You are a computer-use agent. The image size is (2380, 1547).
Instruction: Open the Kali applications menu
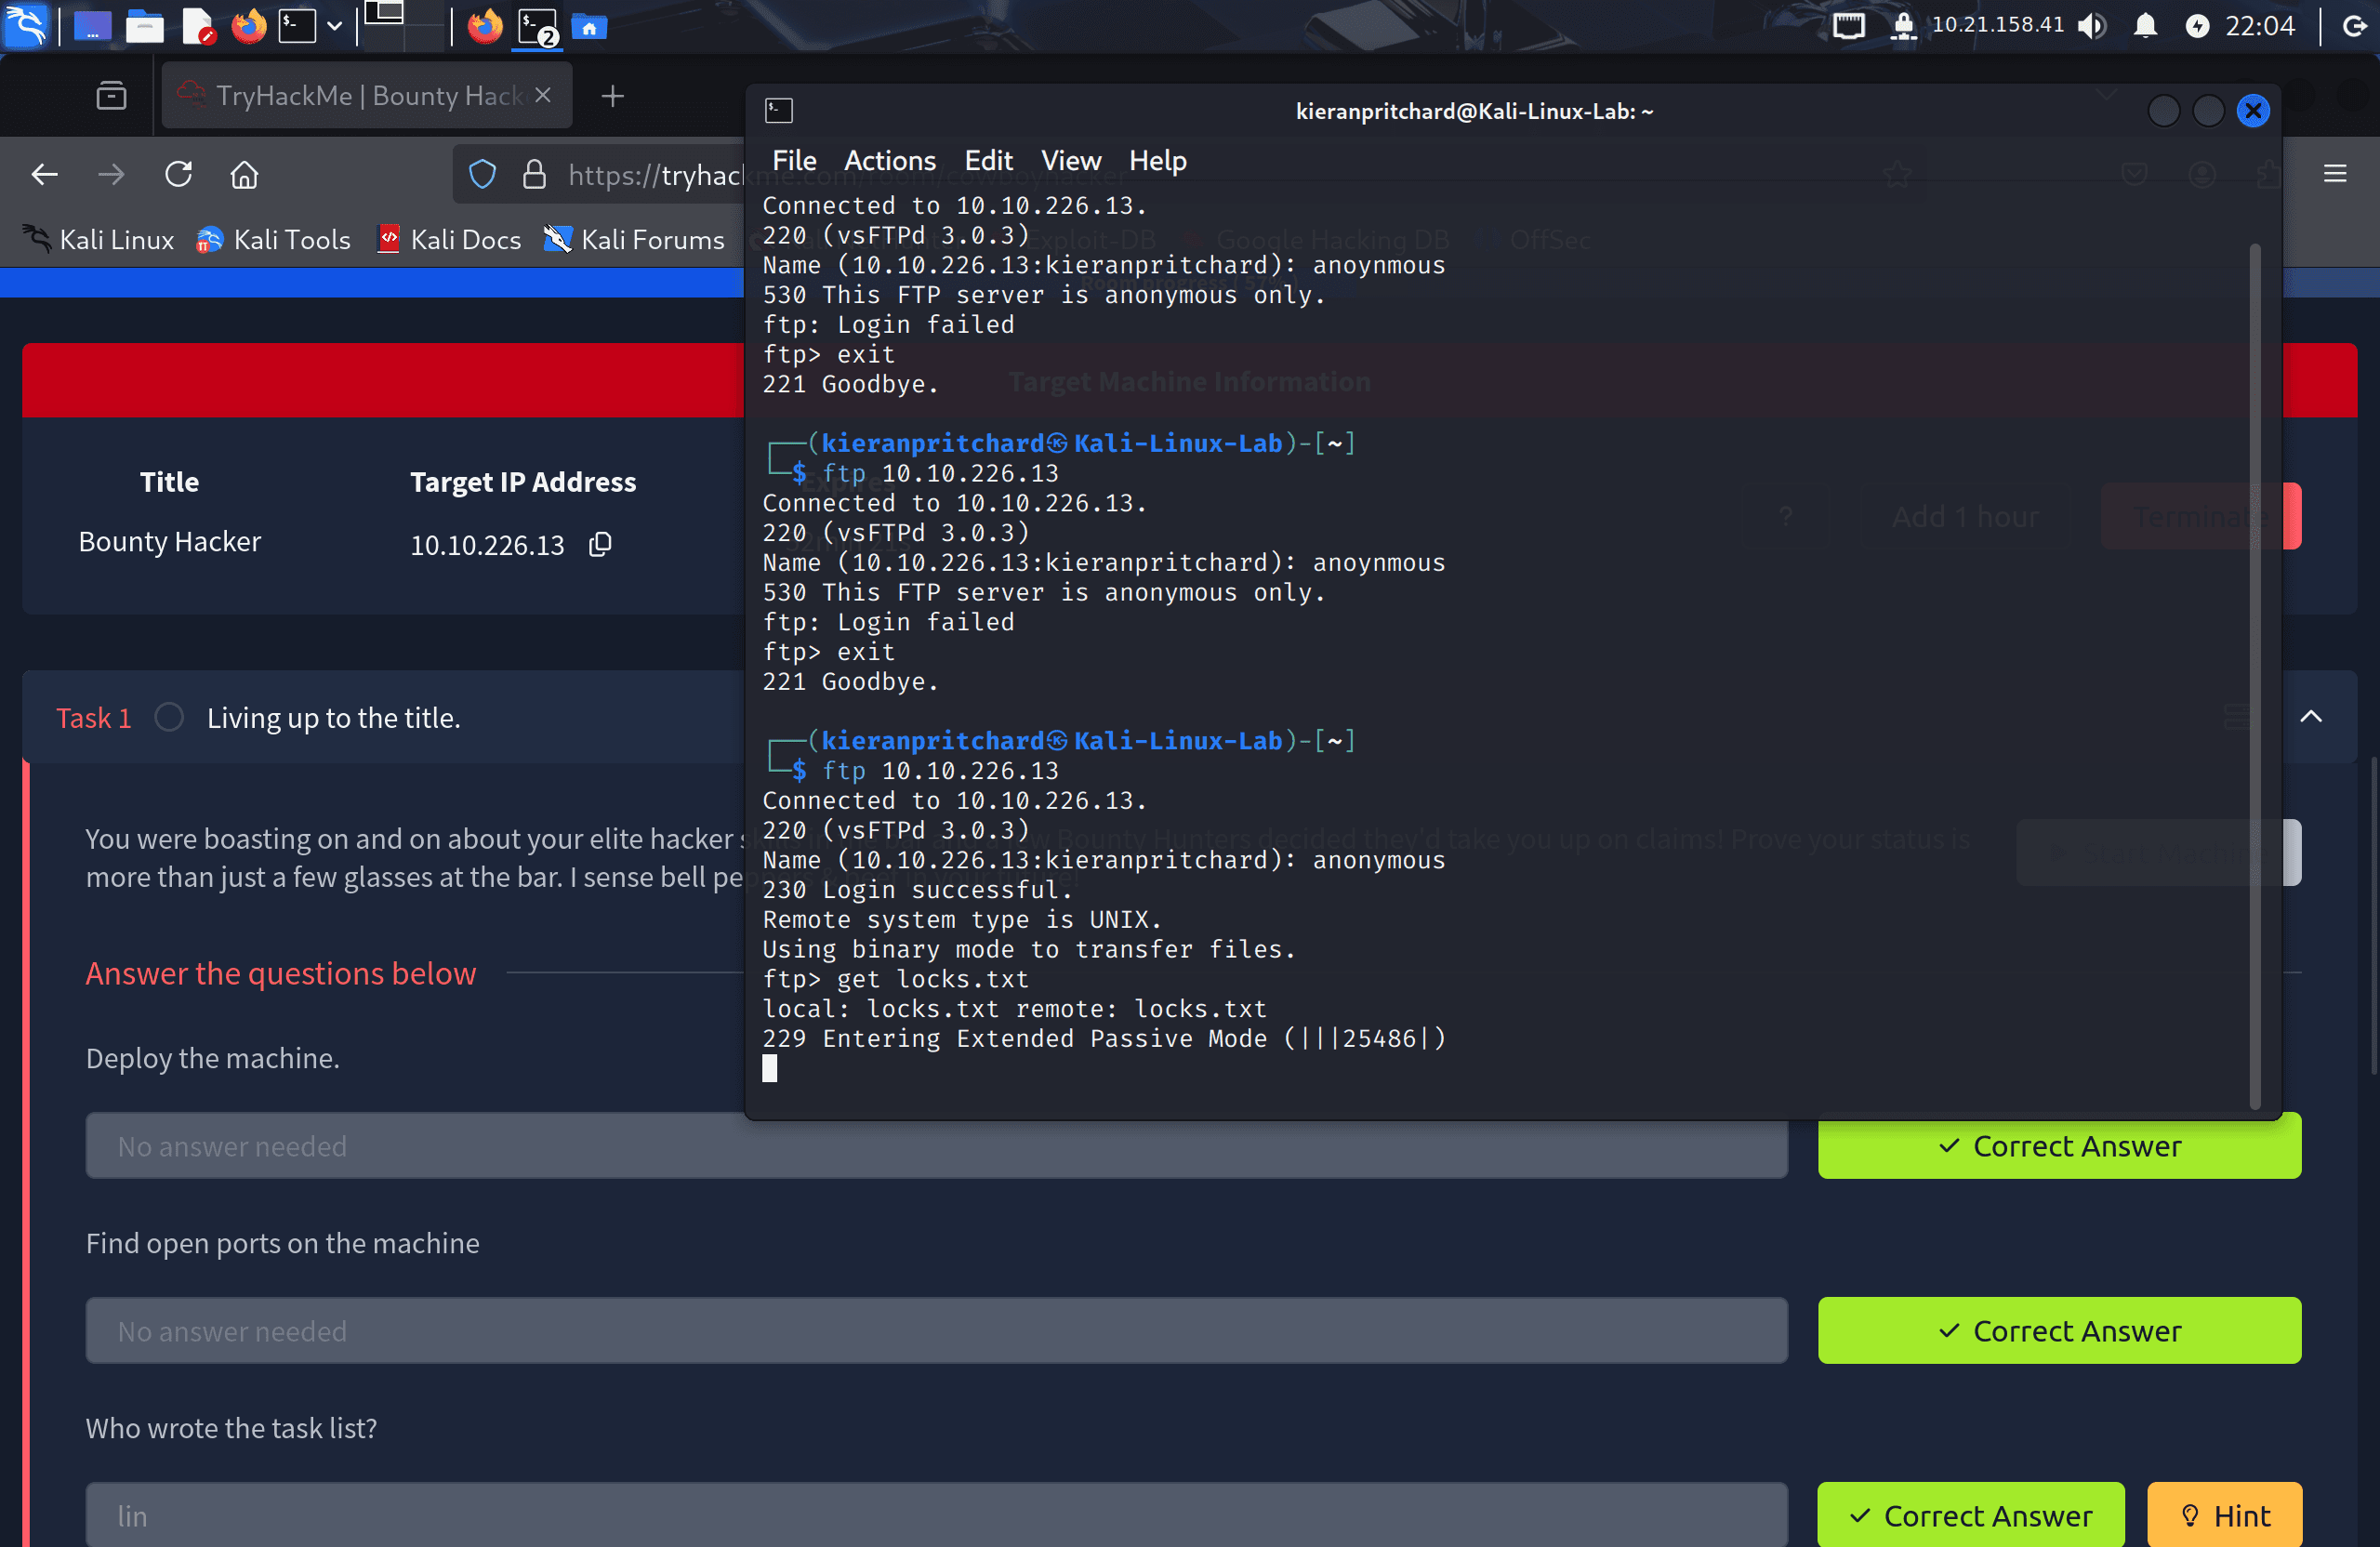coord(25,25)
